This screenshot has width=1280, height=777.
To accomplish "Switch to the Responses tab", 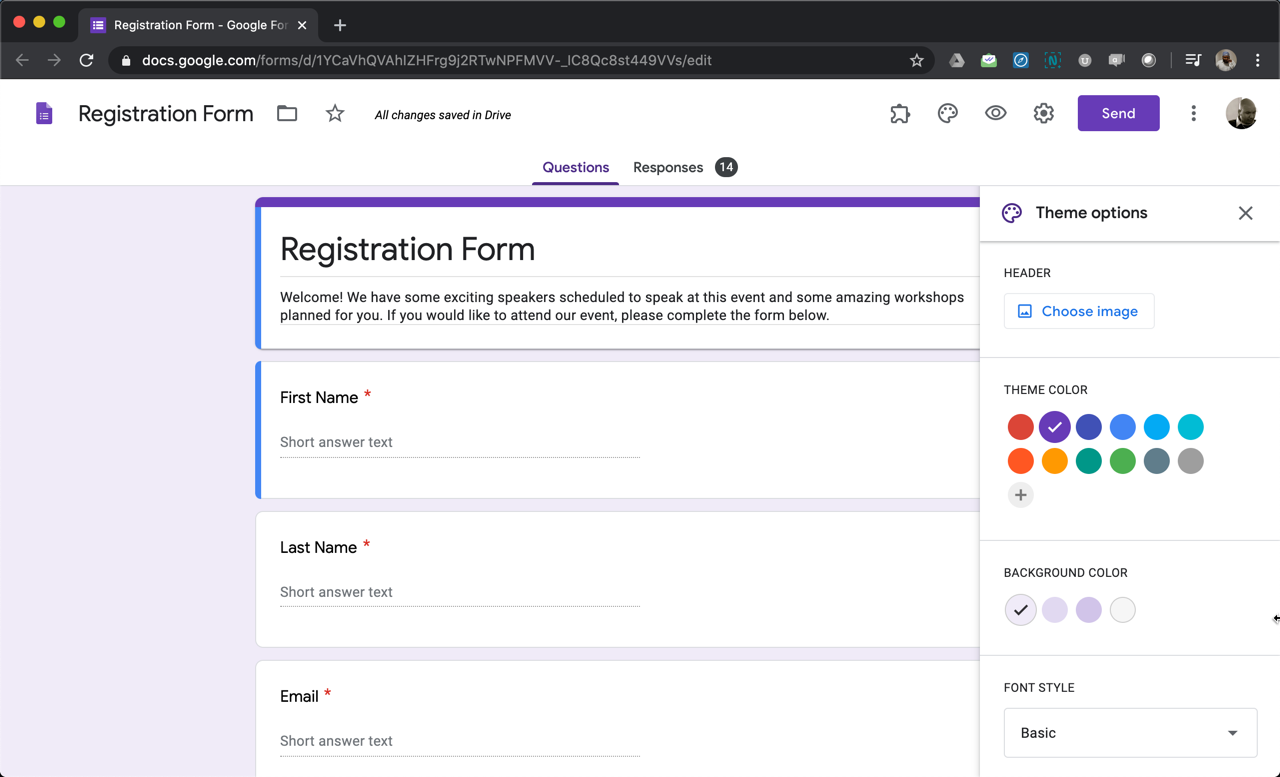I will pyautogui.click(x=668, y=167).
